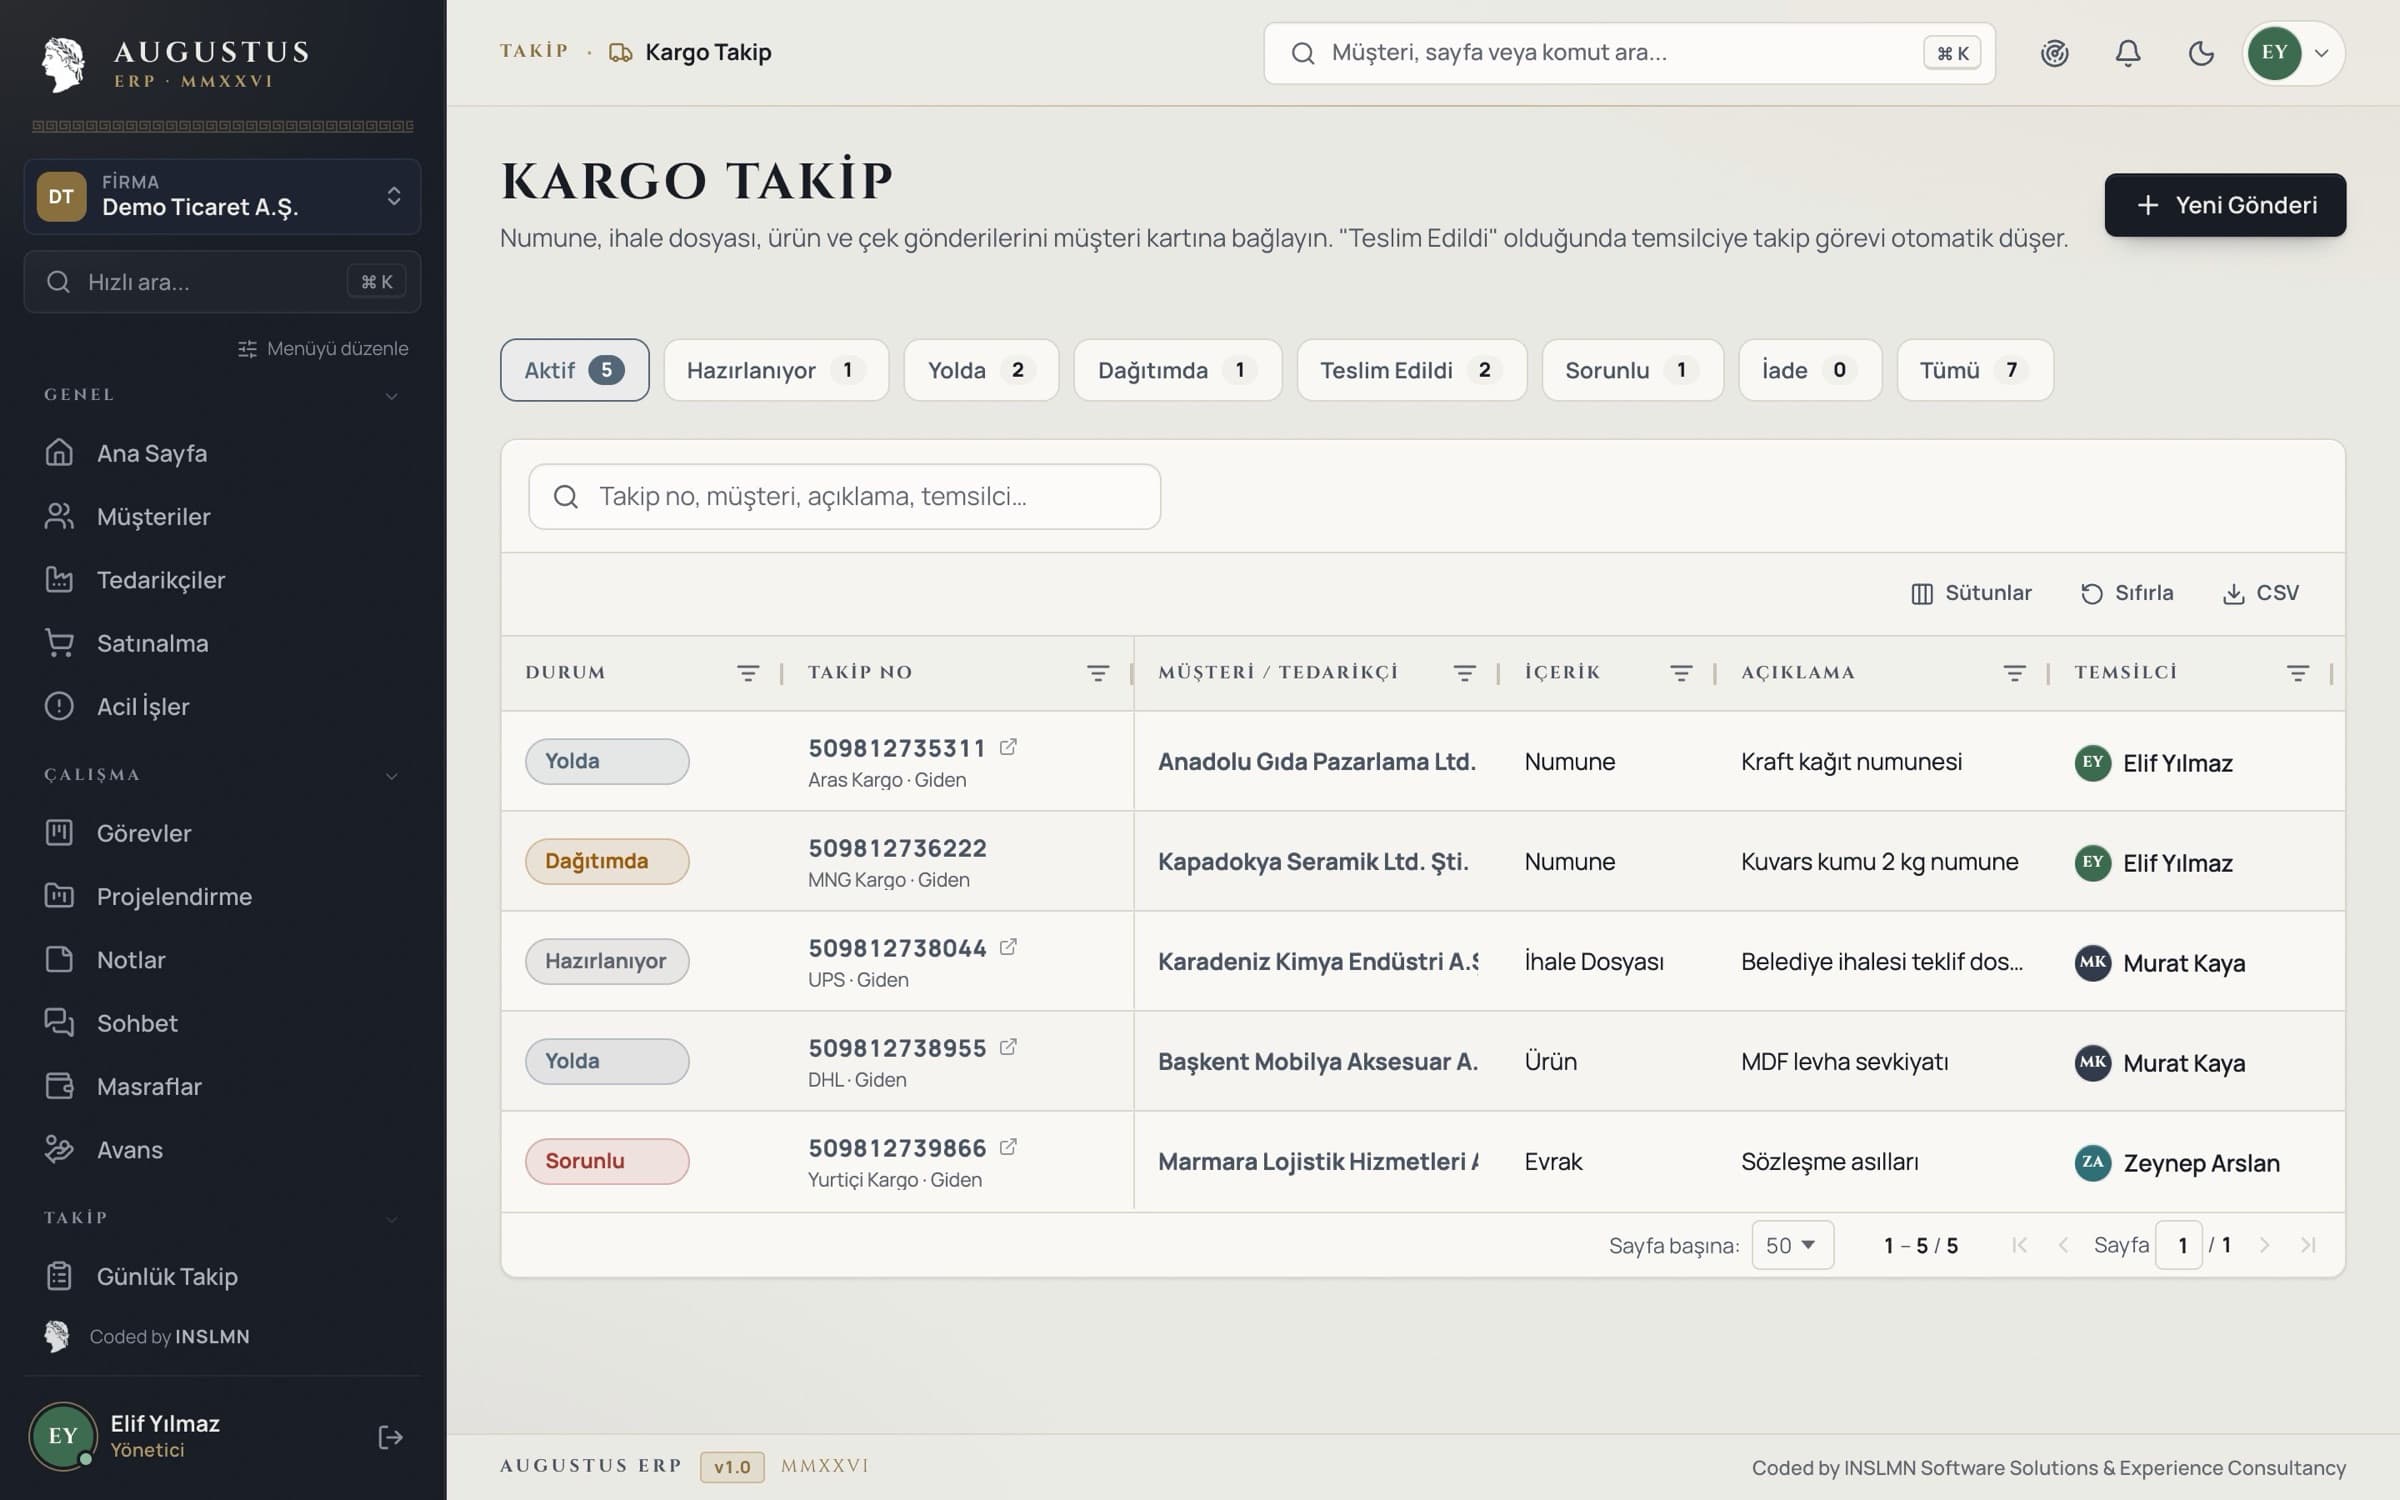Filter the İçerik column
The image size is (2400, 1500).
pyautogui.click(x=1681, y=673)
